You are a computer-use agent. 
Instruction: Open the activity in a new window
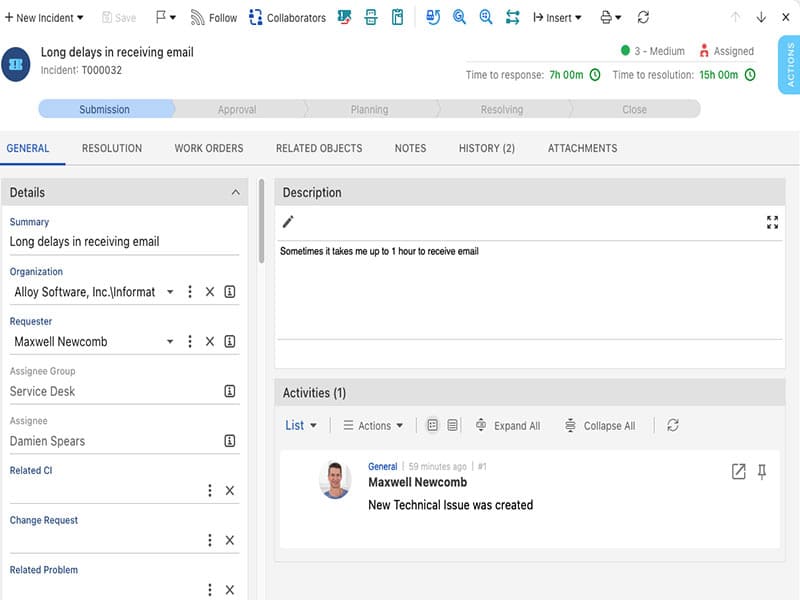[739, 472]
